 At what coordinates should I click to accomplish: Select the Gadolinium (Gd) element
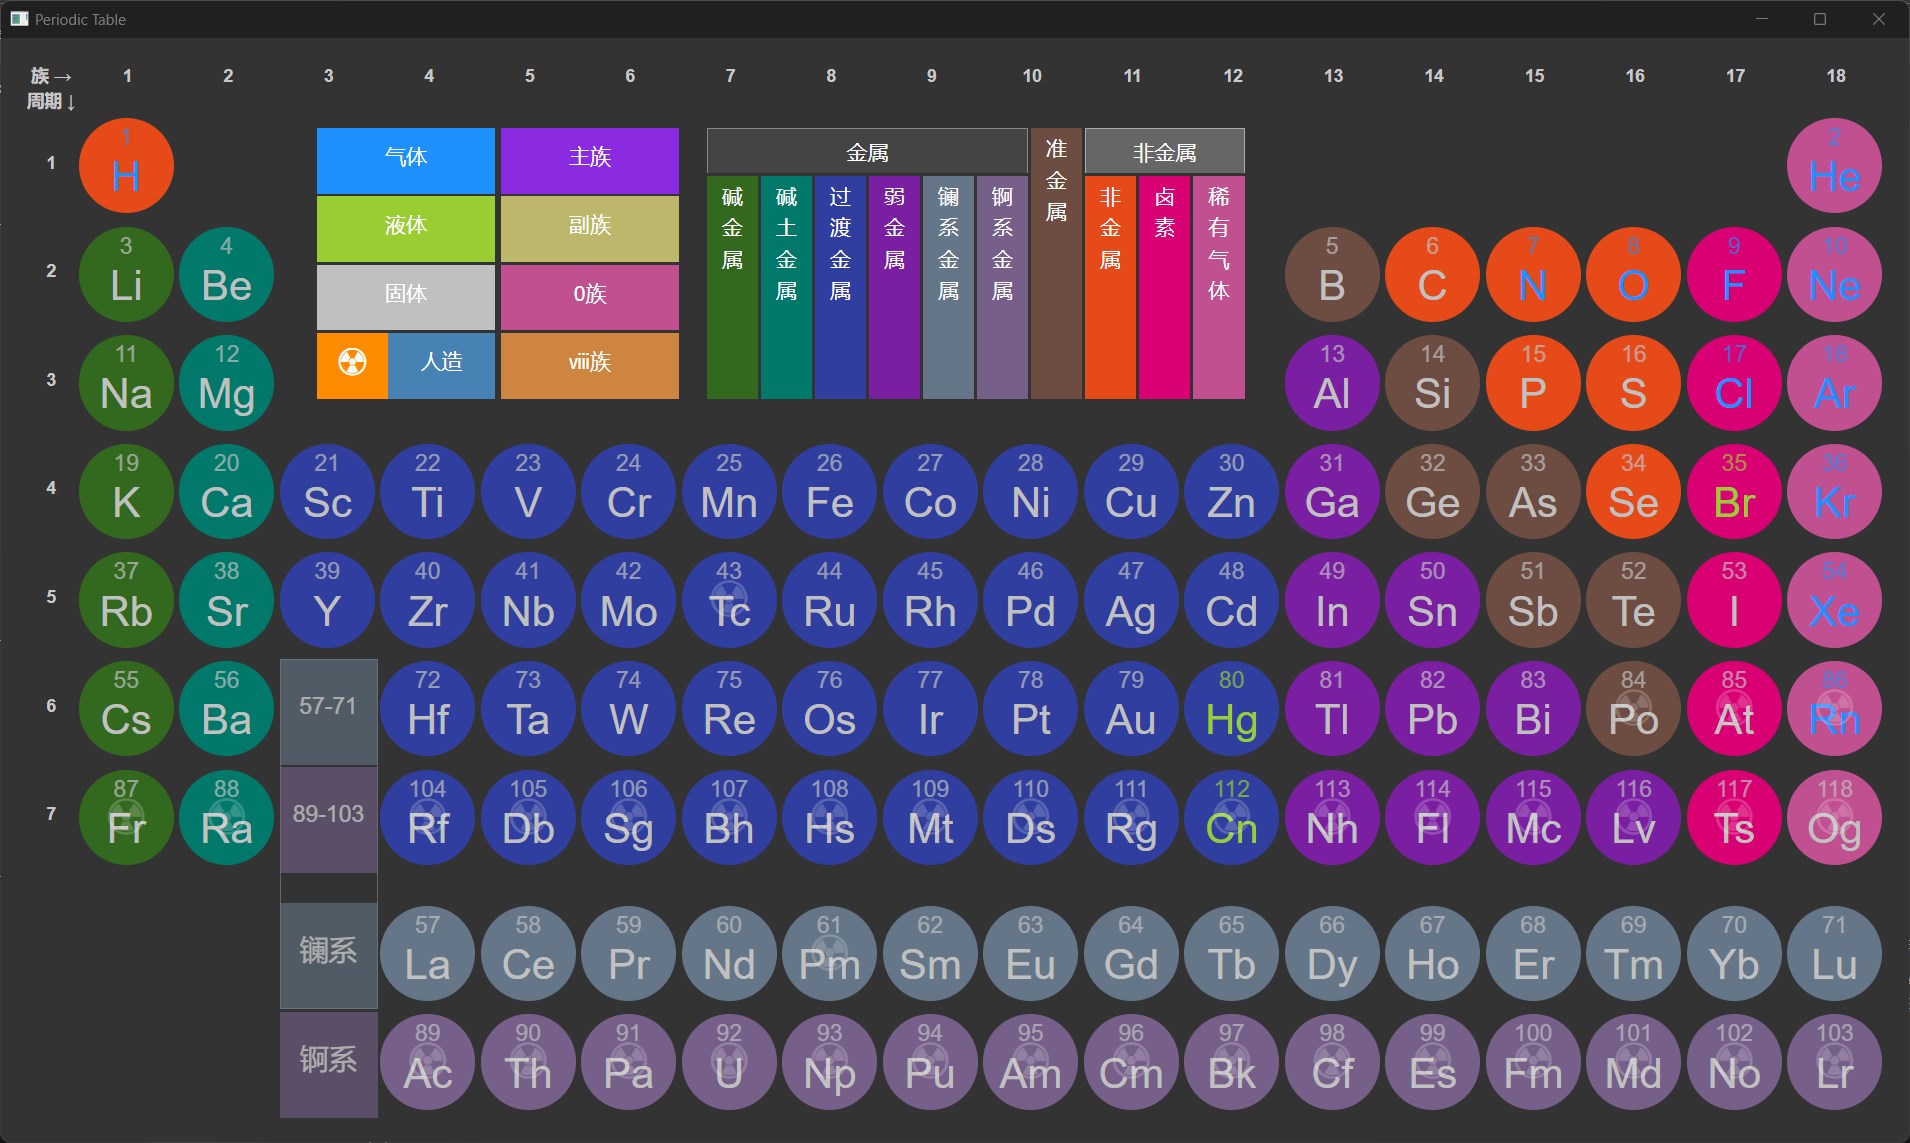(x=1131, y=954)
